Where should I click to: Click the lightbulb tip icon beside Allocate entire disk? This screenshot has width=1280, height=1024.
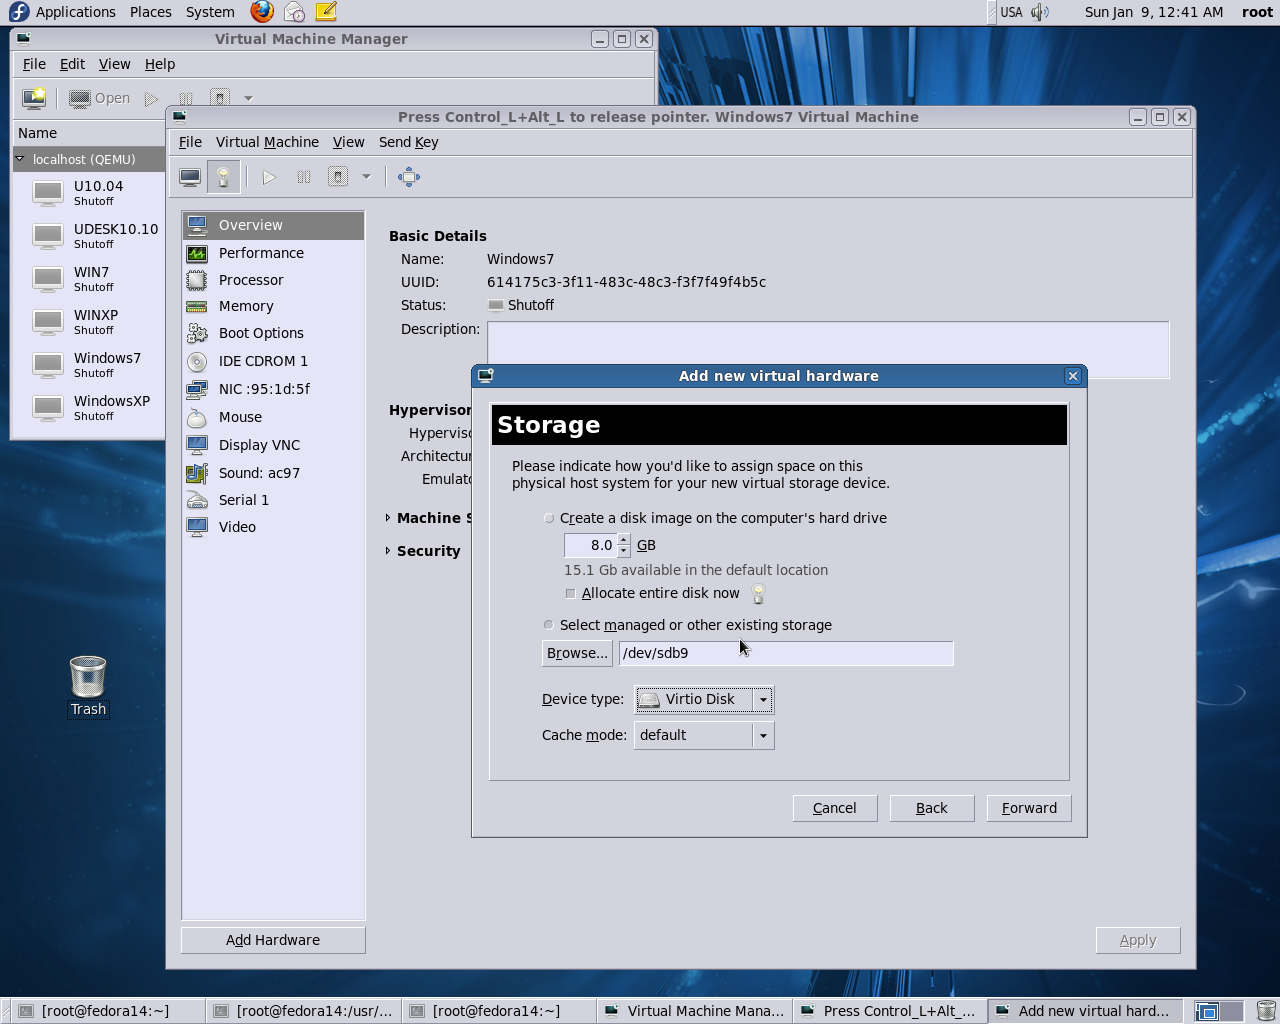(x=758, y=594)
